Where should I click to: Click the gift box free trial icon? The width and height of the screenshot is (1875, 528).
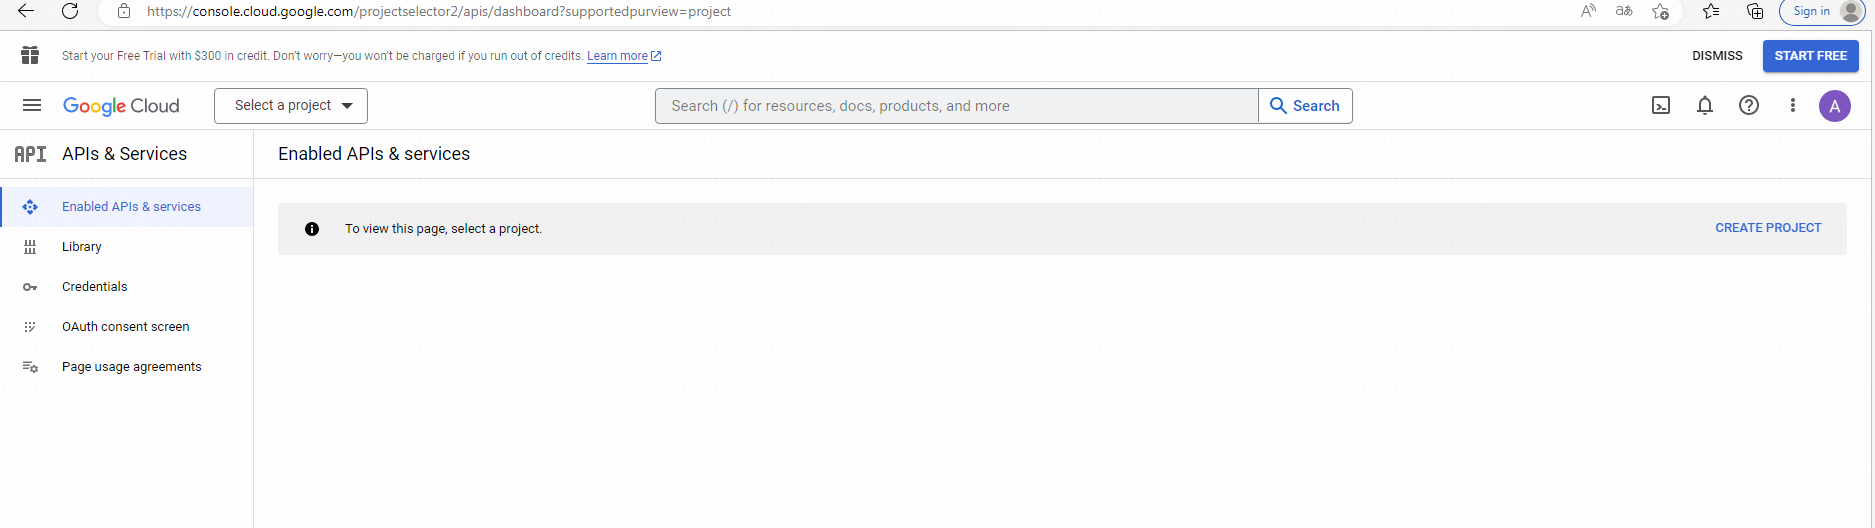(30, 55)
